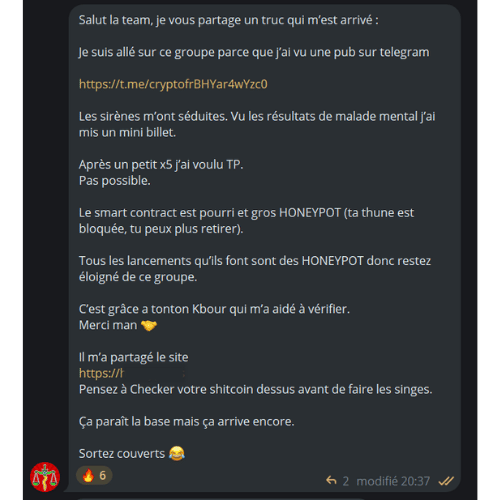Screen dimensions: 500x500
Task: Click the Tous les lancements paragraph
Action: click(255, 269)
